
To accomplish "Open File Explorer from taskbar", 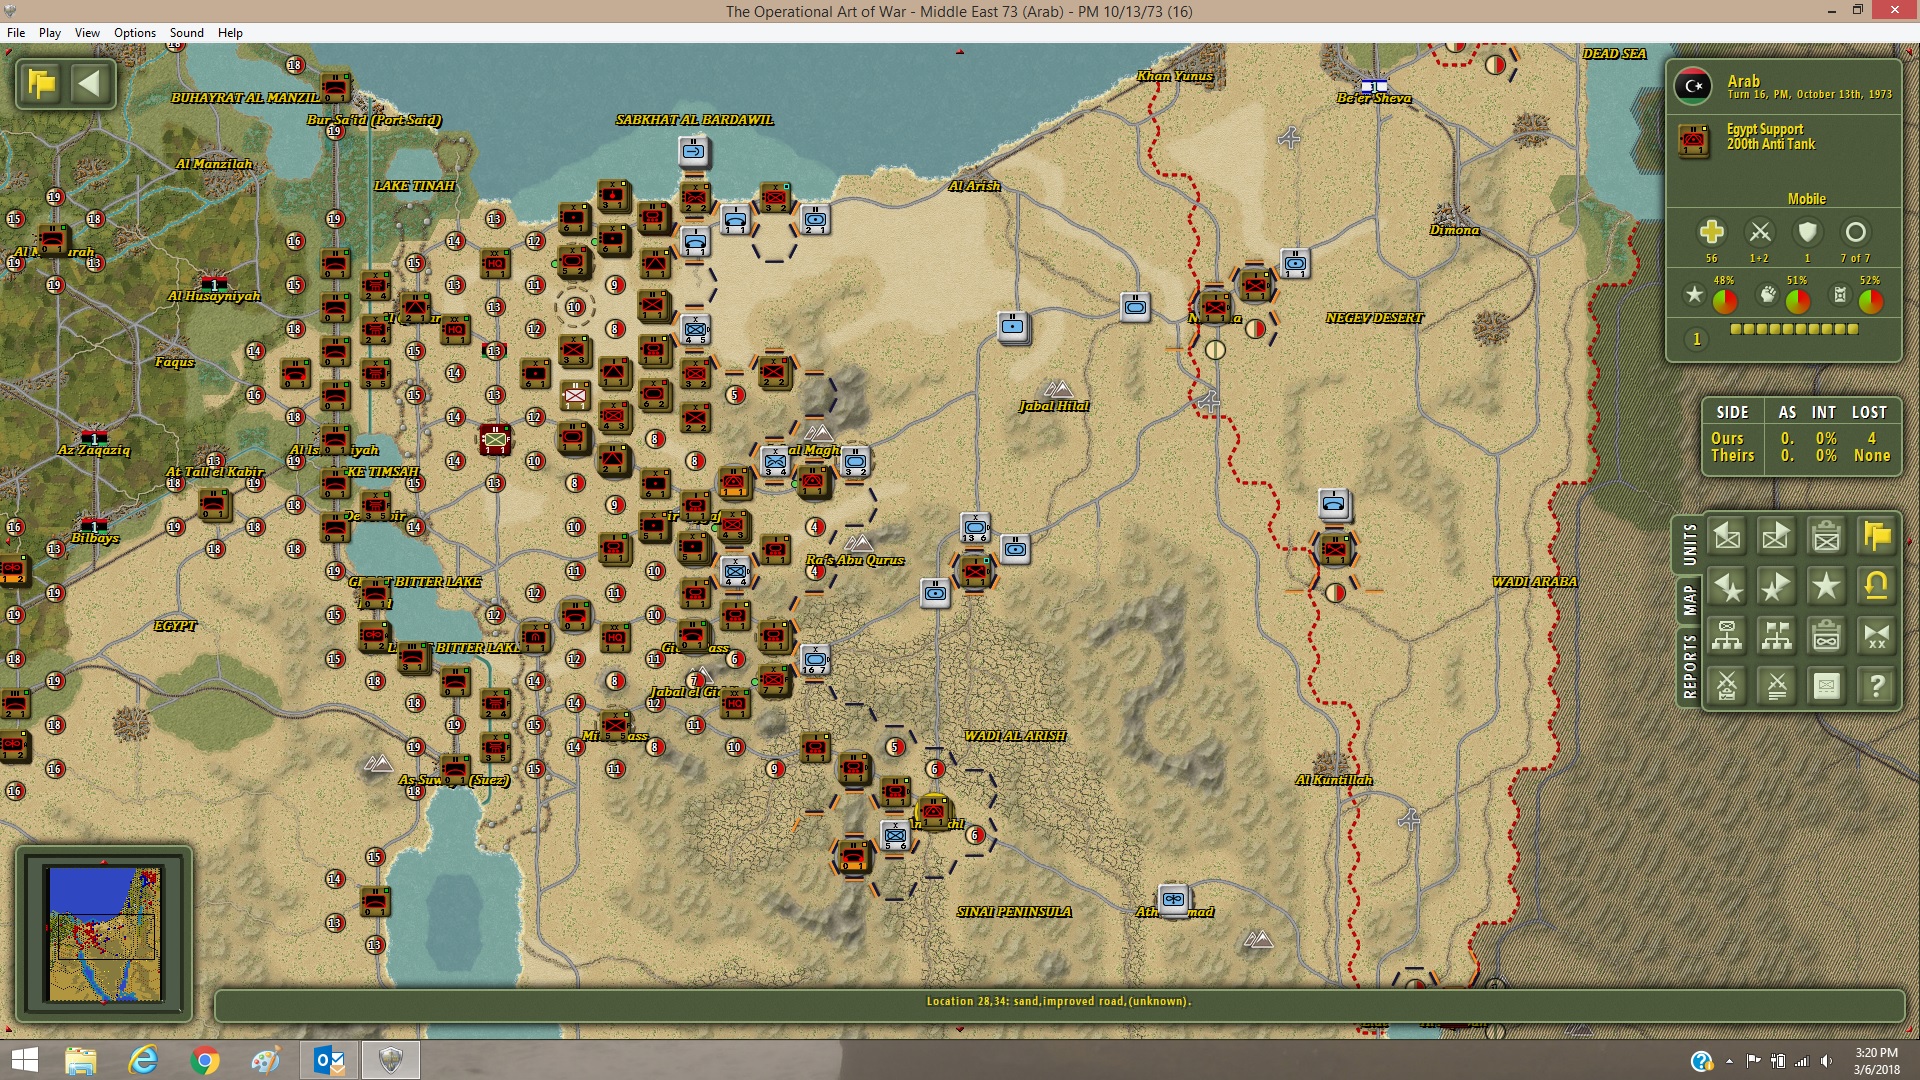I will tap(81, 1060).
